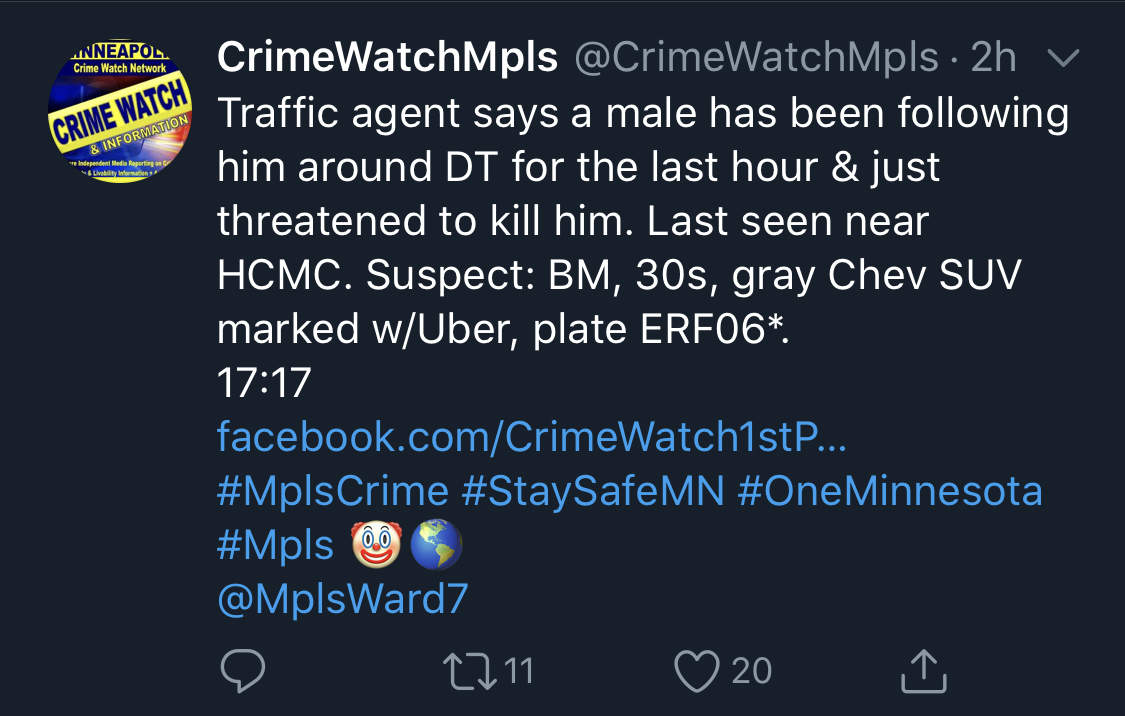The image size is (1125, 716).
Task: Click the 2h timestamp
Action: tap(994, 57)
